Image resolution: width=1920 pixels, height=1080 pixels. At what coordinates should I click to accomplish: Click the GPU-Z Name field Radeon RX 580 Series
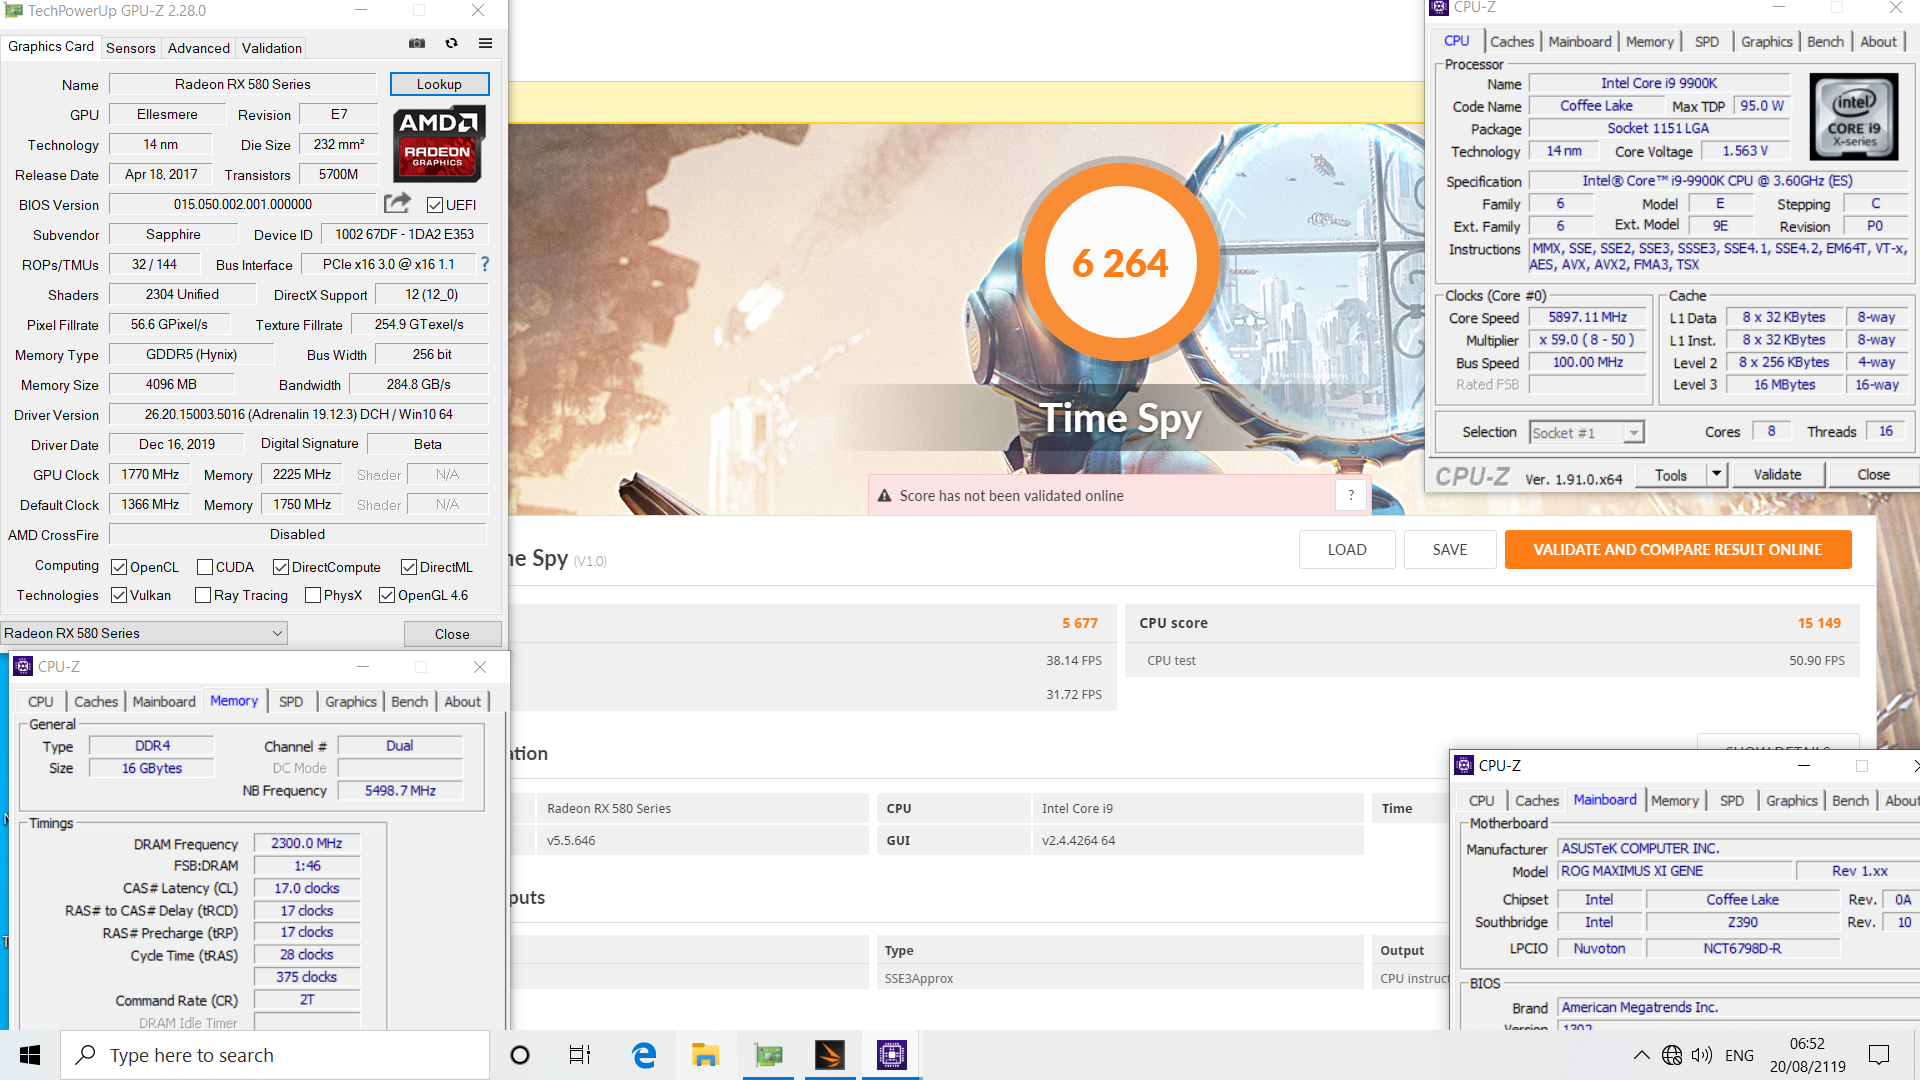coord(242,84)
